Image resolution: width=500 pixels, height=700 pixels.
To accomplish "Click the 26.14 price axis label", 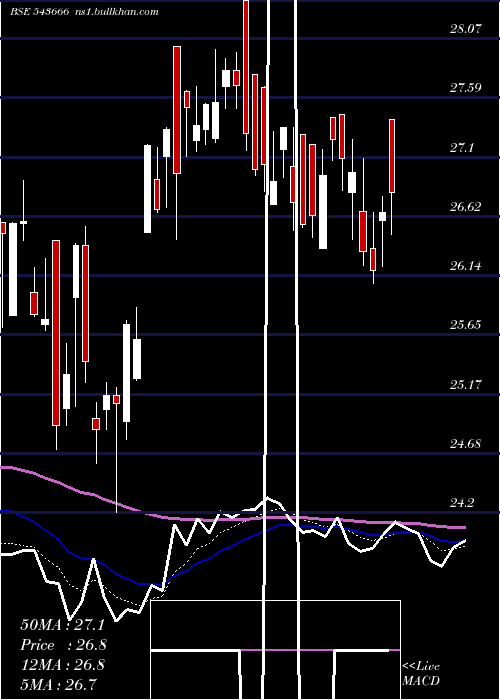I will coord(466,266).
